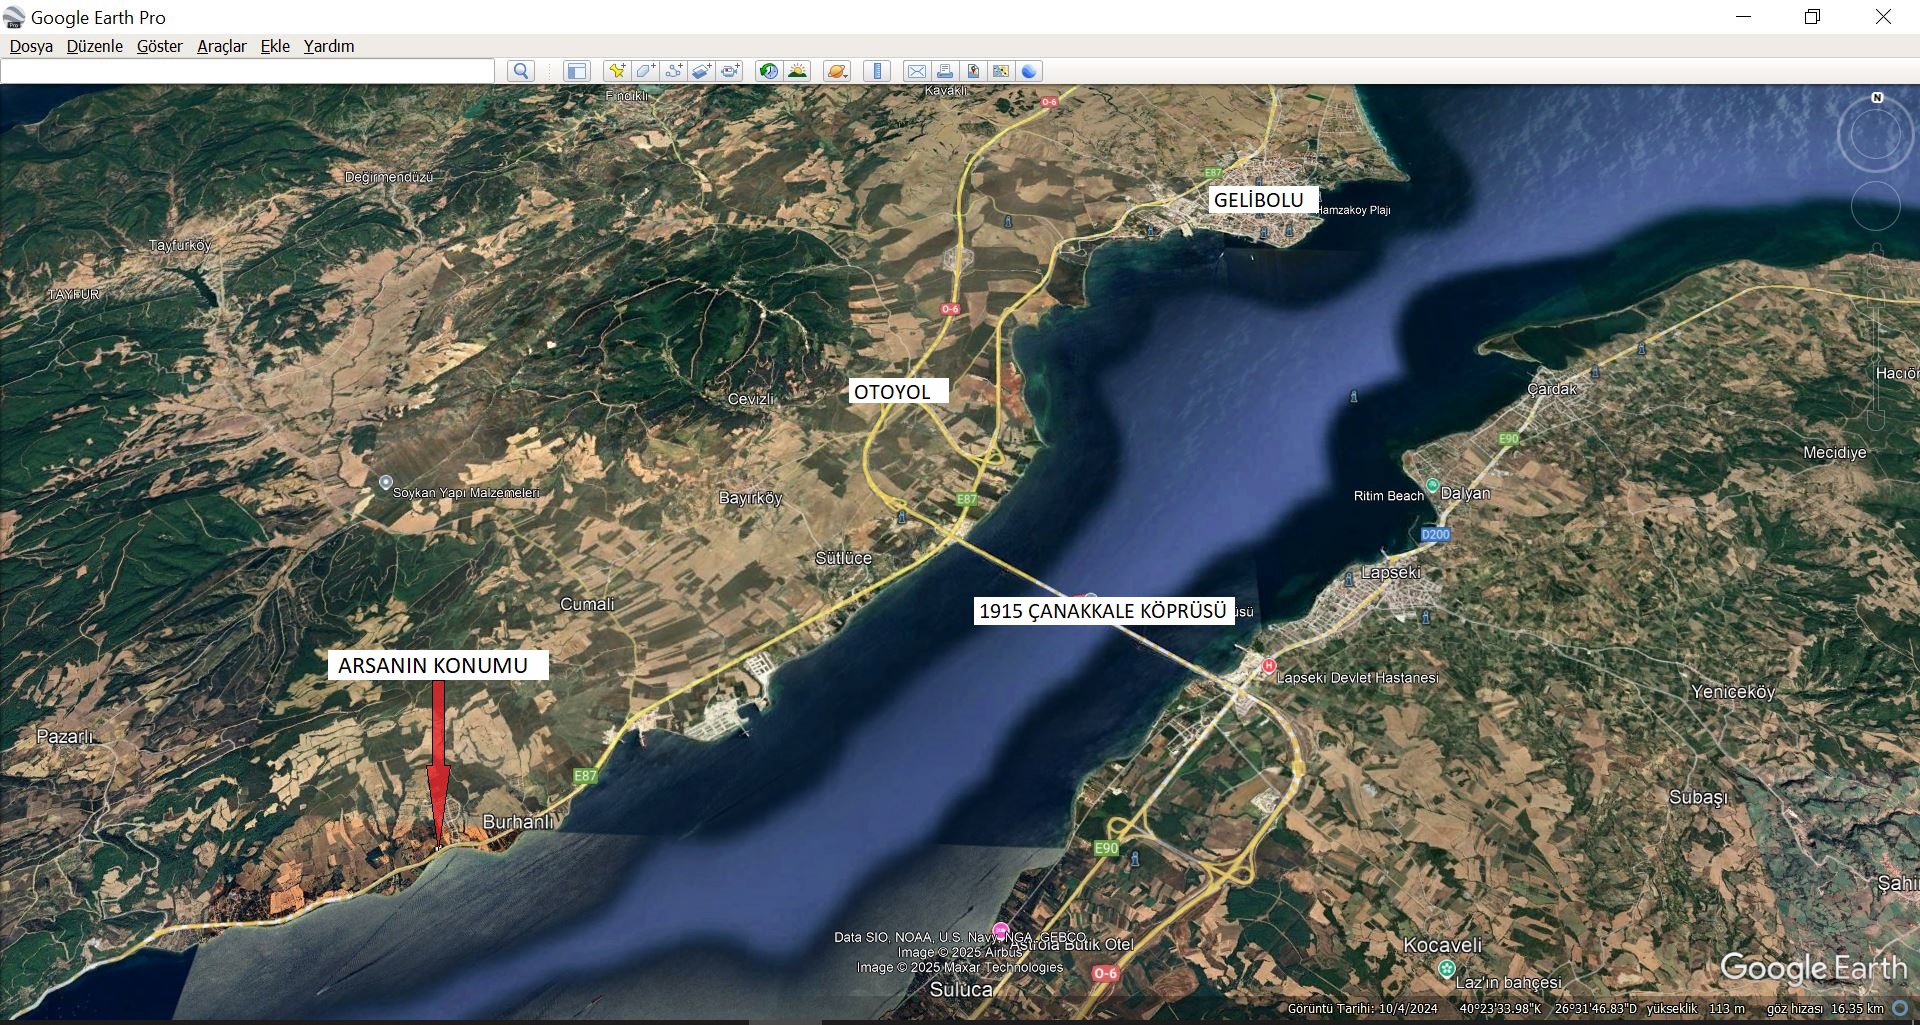Click the Hamzakoy Plajı label
The image size is (1920, 1025).
pos(1353,210)
